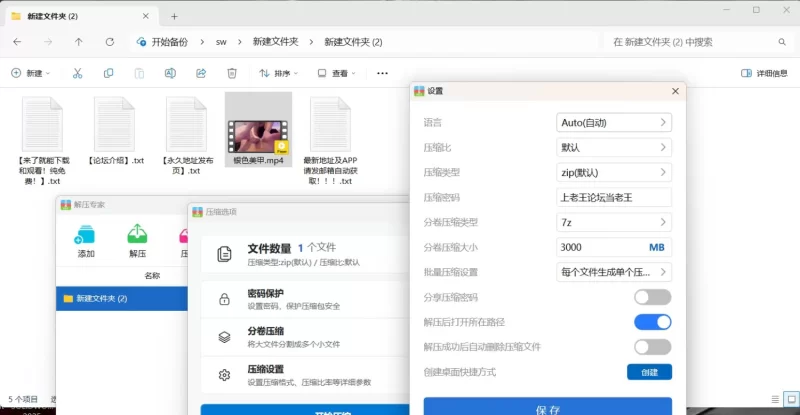Image resolution: width=800 pixels, height=415 pixels.
Task: Click the Cut scissors icon
Action: point(78,74)
